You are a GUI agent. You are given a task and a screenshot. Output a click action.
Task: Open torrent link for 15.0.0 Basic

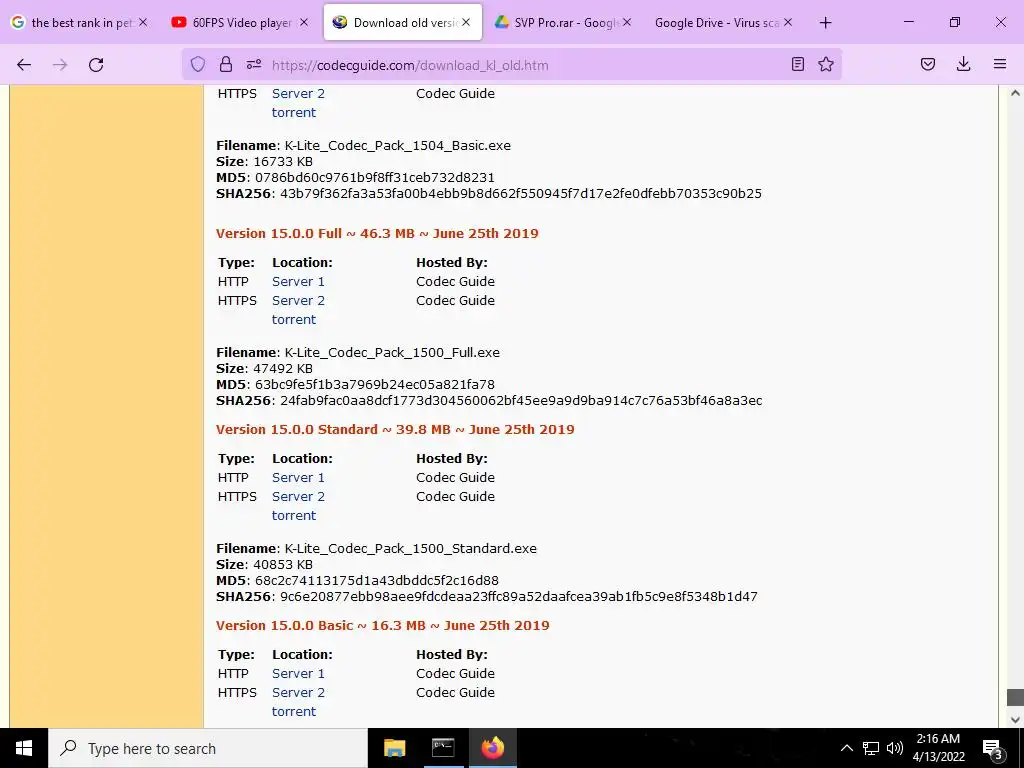coord(294,711)
